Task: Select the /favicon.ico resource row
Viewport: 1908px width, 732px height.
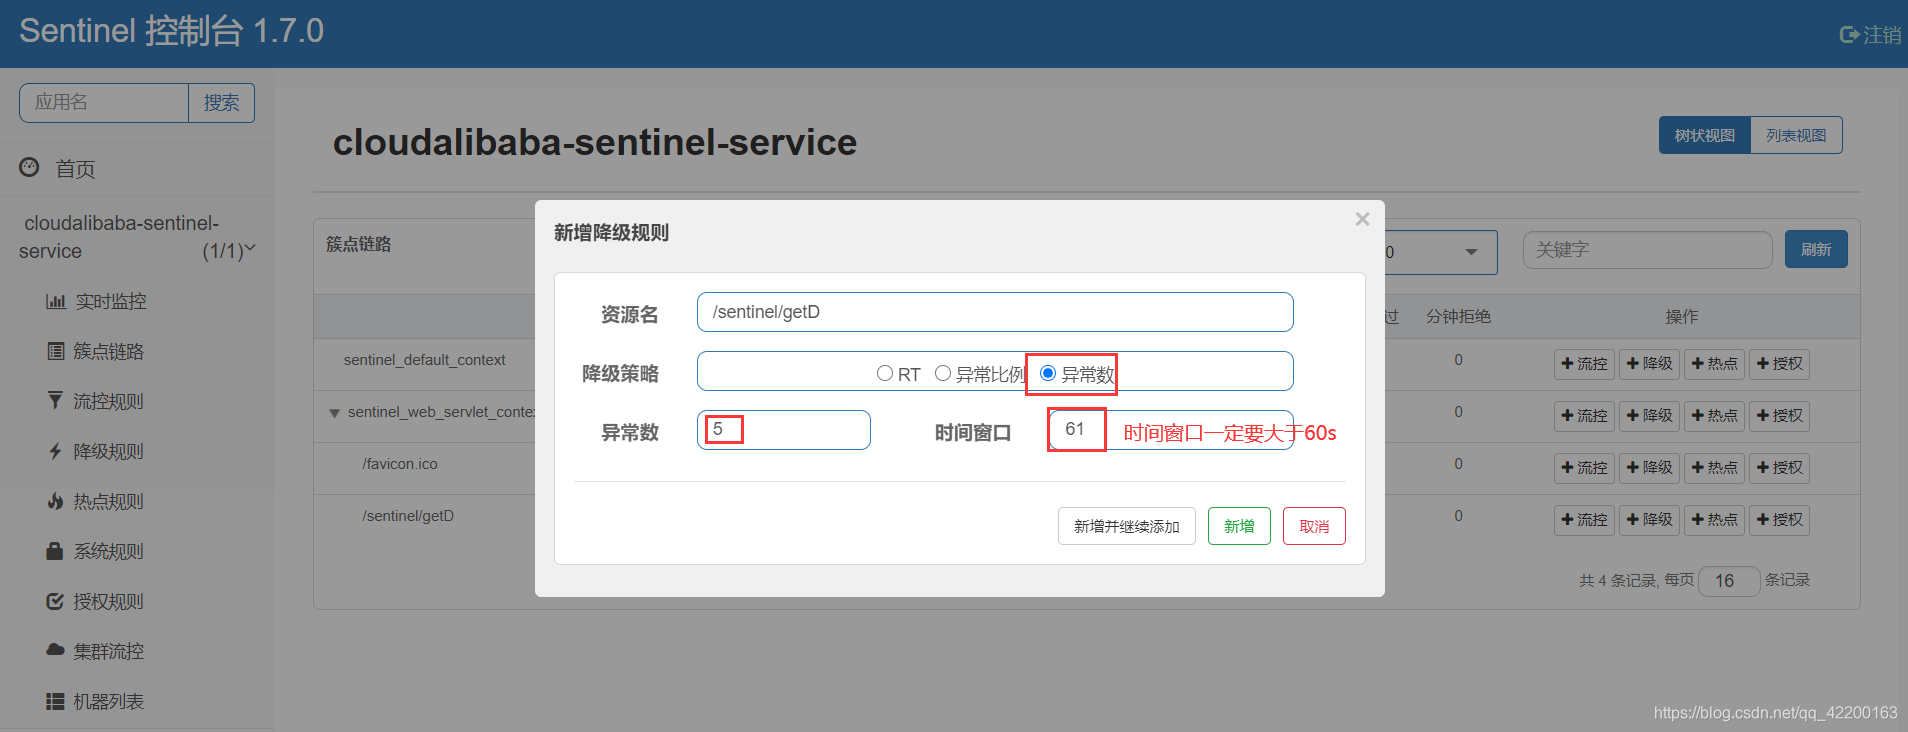Action: click(x=400, y=464)
